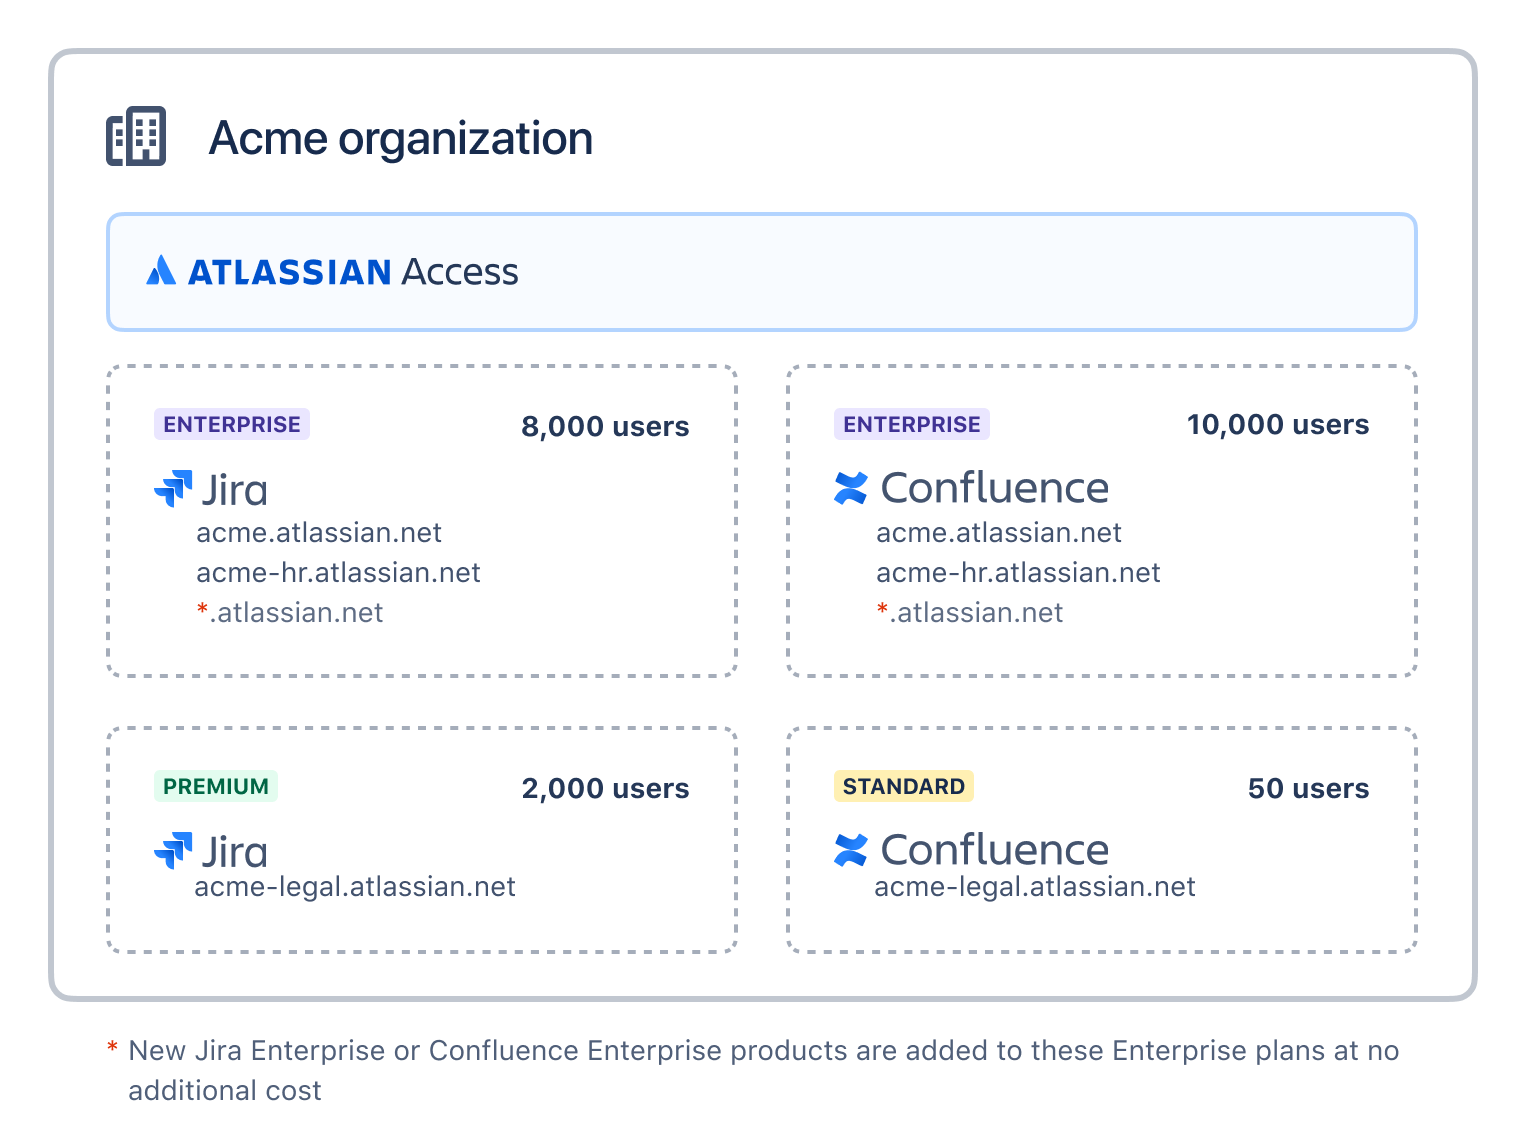1526x1138 pixels.
Task: Click the Acme organization building icon
Action: point(137,137)
